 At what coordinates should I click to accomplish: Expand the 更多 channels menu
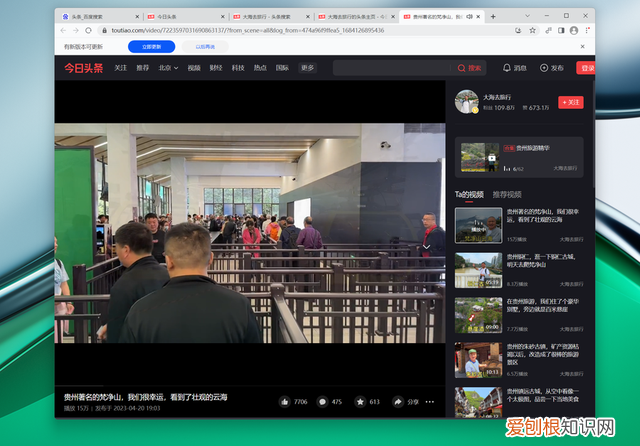(x=308, y=68)
